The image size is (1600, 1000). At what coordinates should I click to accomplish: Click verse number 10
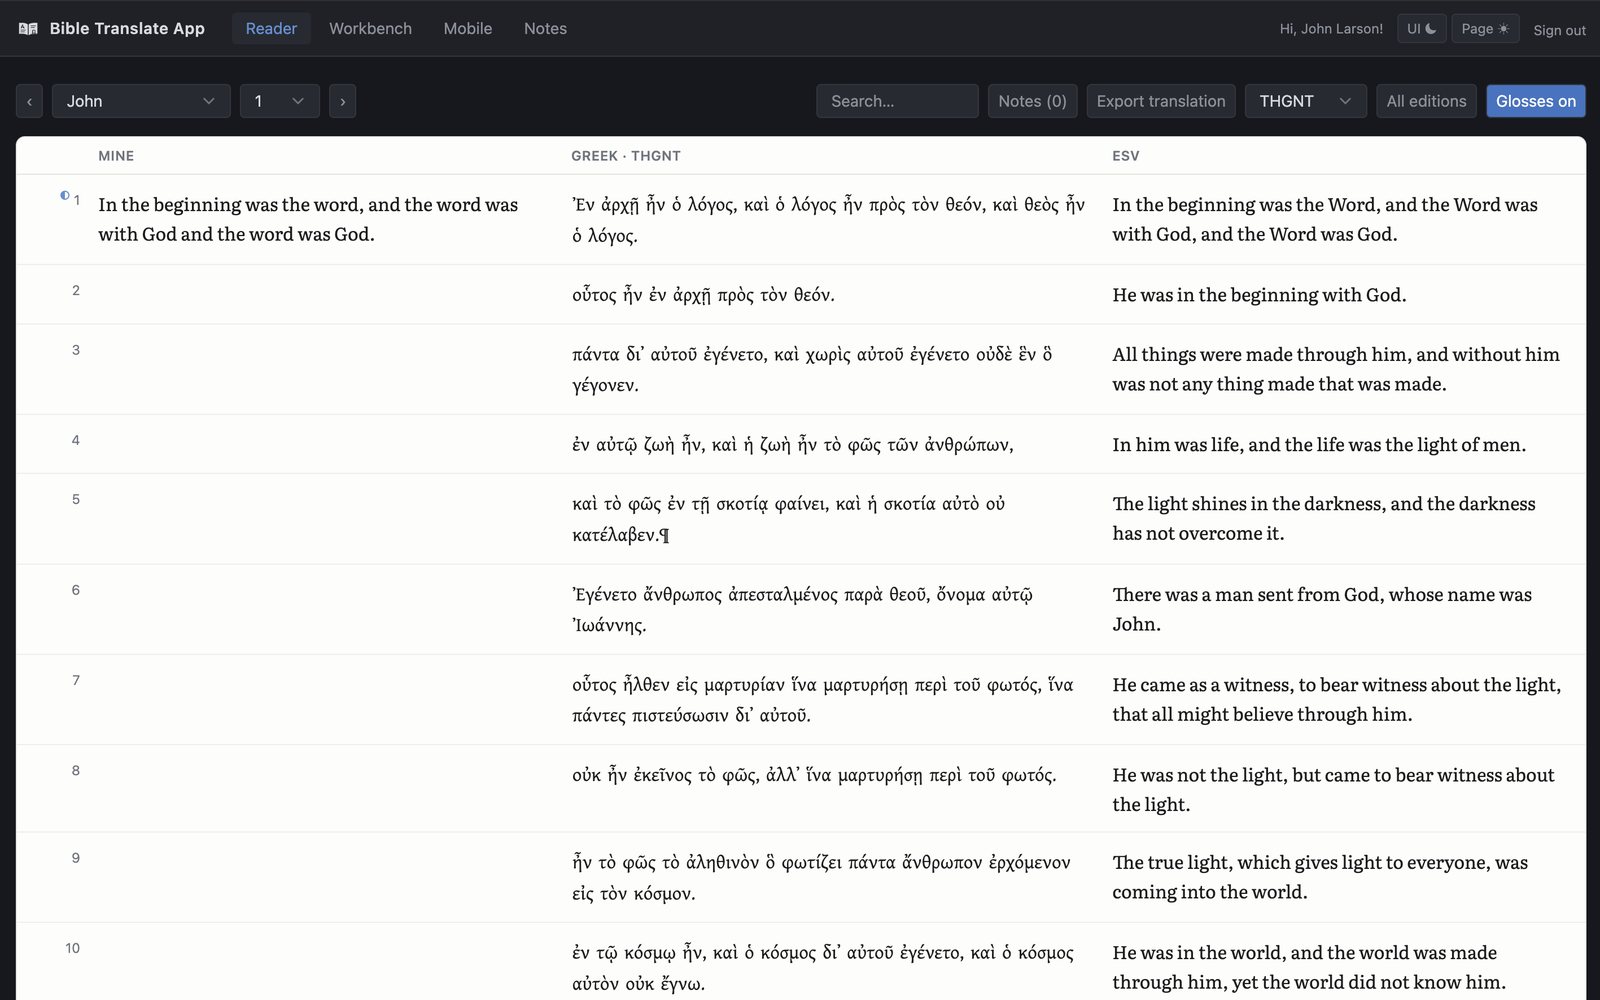click(73, 948)
